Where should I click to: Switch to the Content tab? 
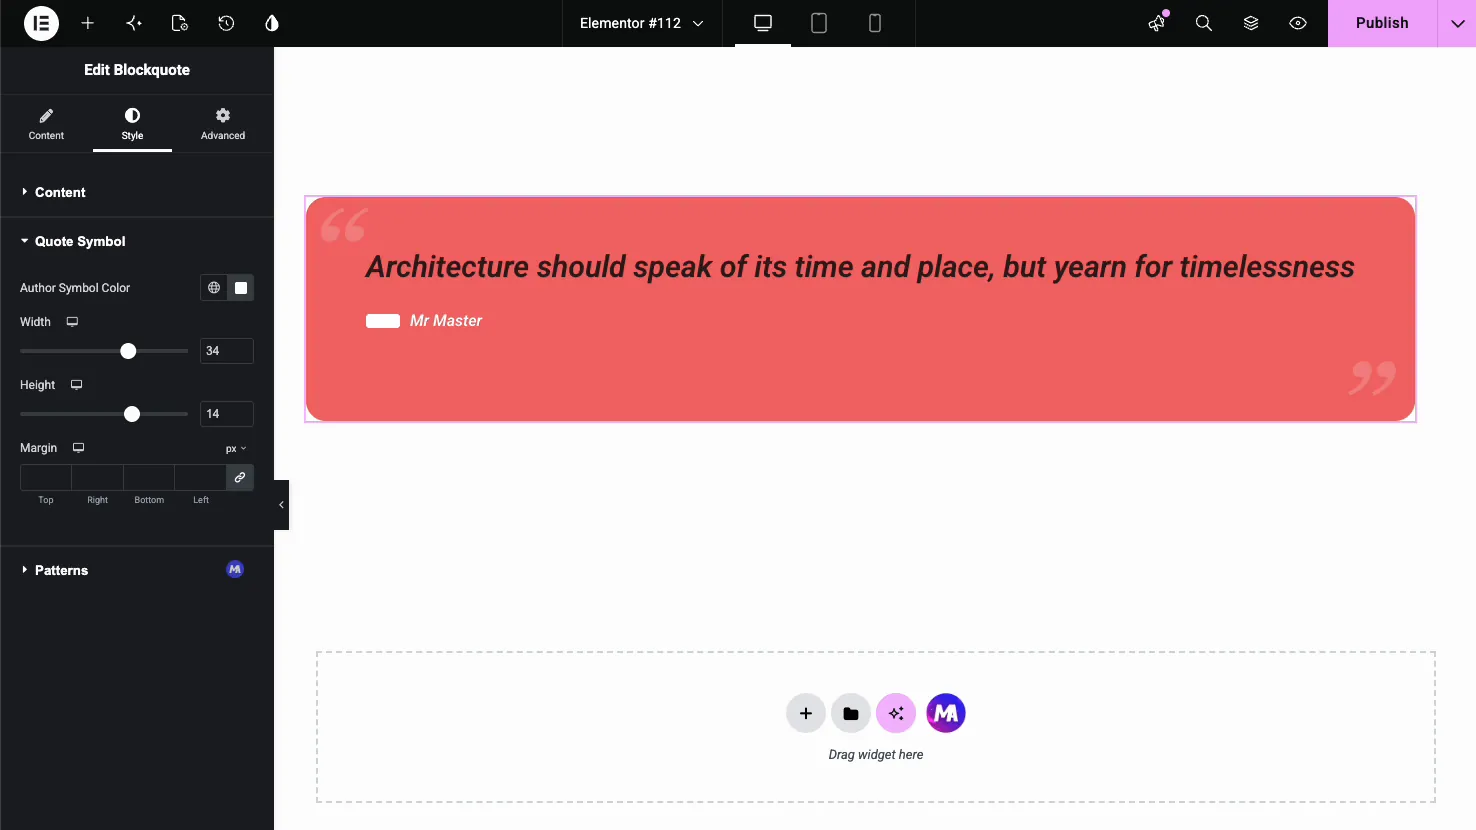[46, 124]
